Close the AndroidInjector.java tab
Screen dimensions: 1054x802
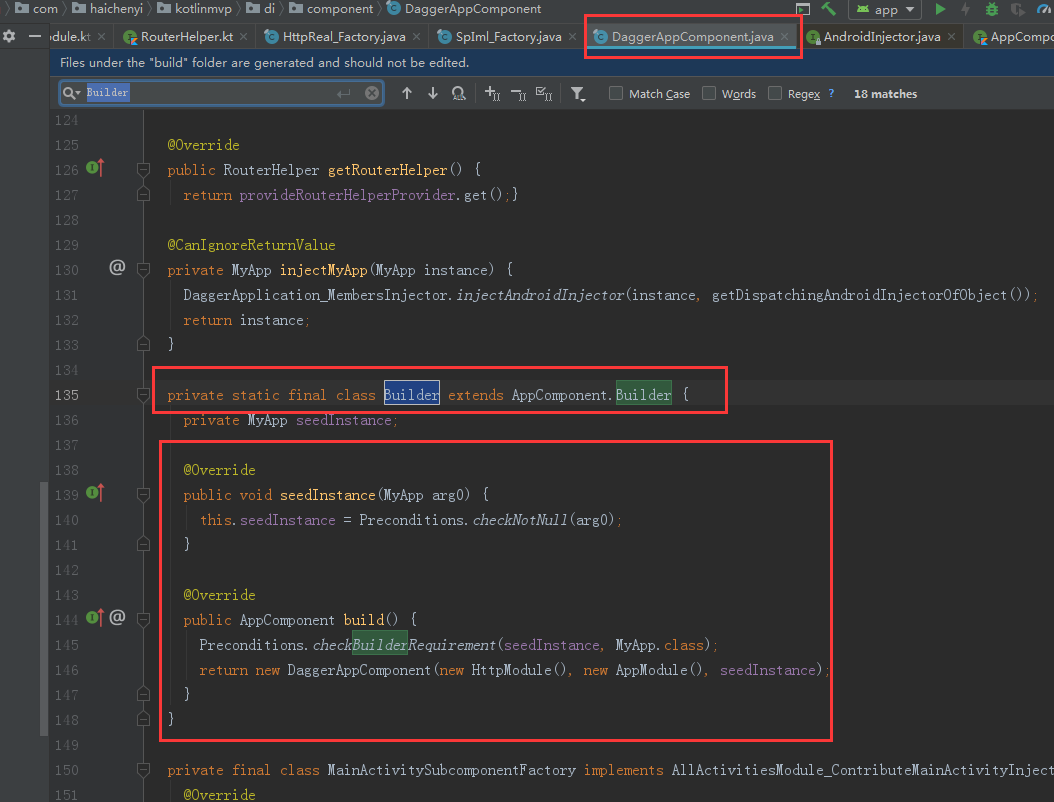tap(951, 37)
